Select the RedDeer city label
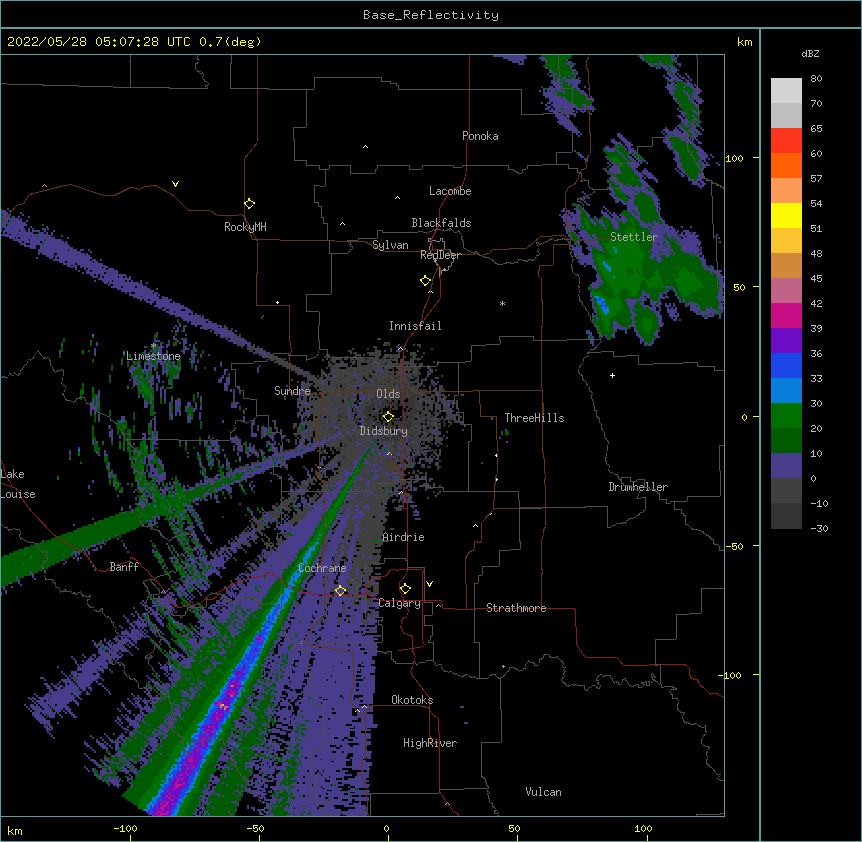862x842 pixels. 440,255
